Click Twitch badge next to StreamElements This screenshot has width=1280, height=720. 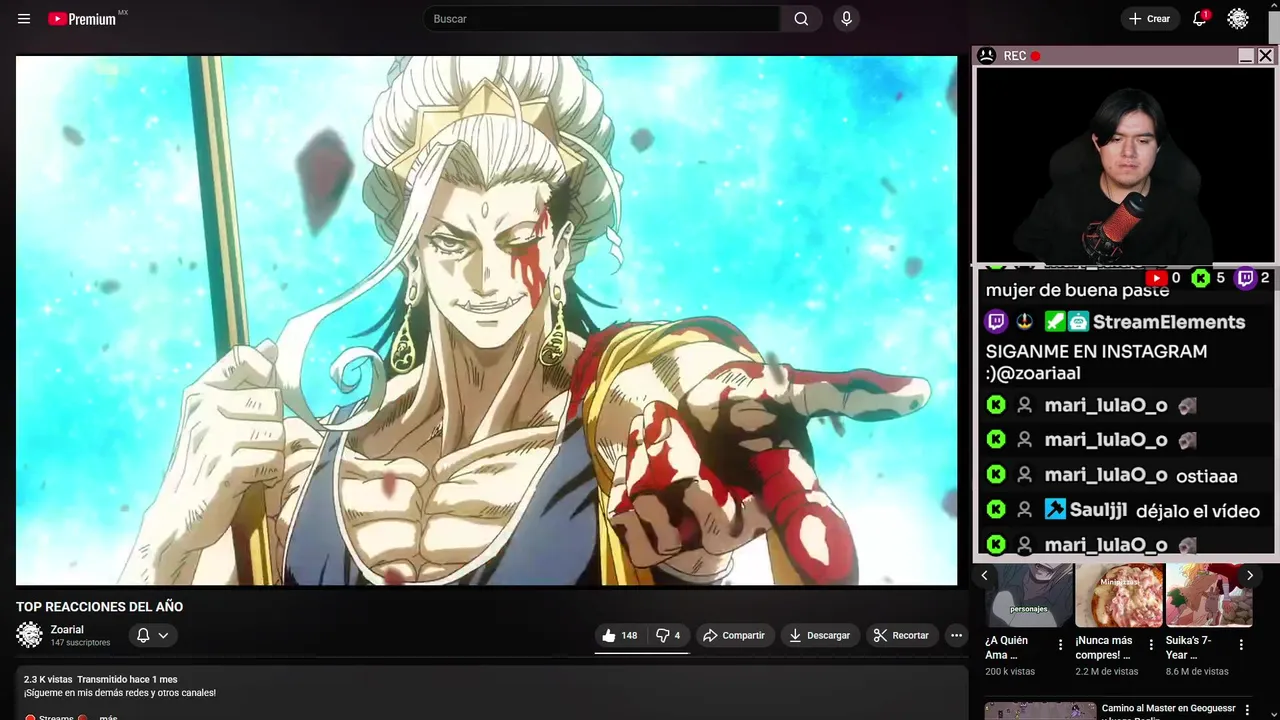click(996, 322)
